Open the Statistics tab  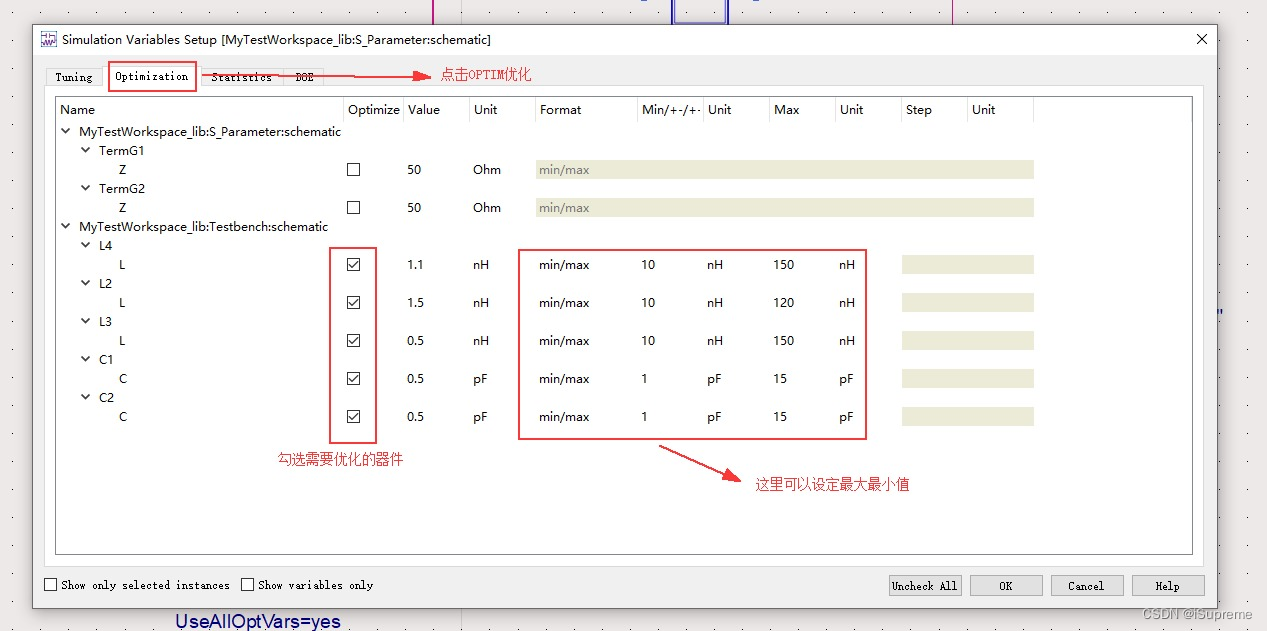coord(241,77)
